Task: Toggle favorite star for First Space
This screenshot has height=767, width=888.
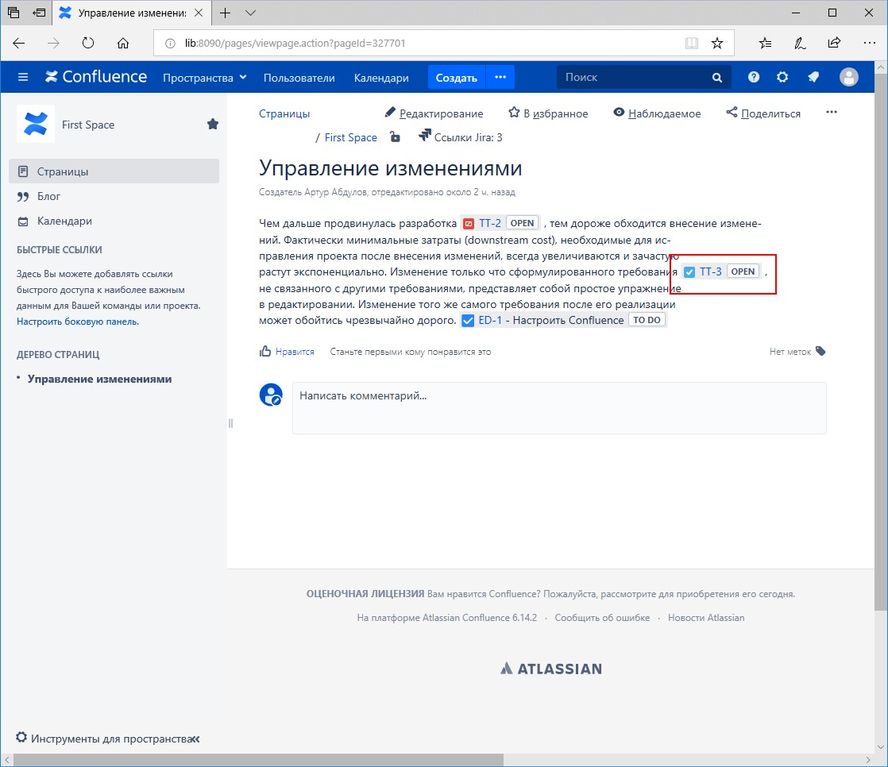Action: [x=213, y=124]
